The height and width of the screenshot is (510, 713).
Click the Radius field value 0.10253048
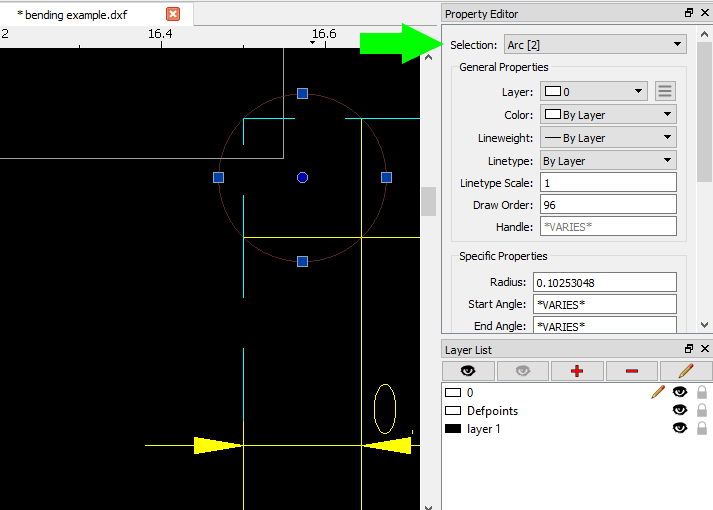pos(605,283)
